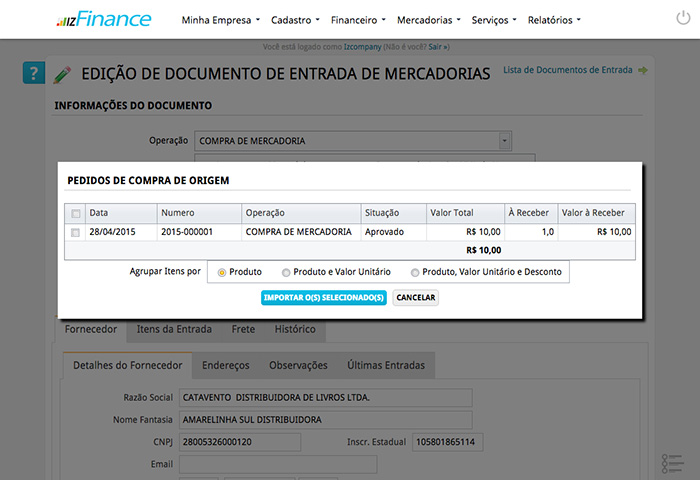
Task: Click the Email input field
Action: point(277,464)
